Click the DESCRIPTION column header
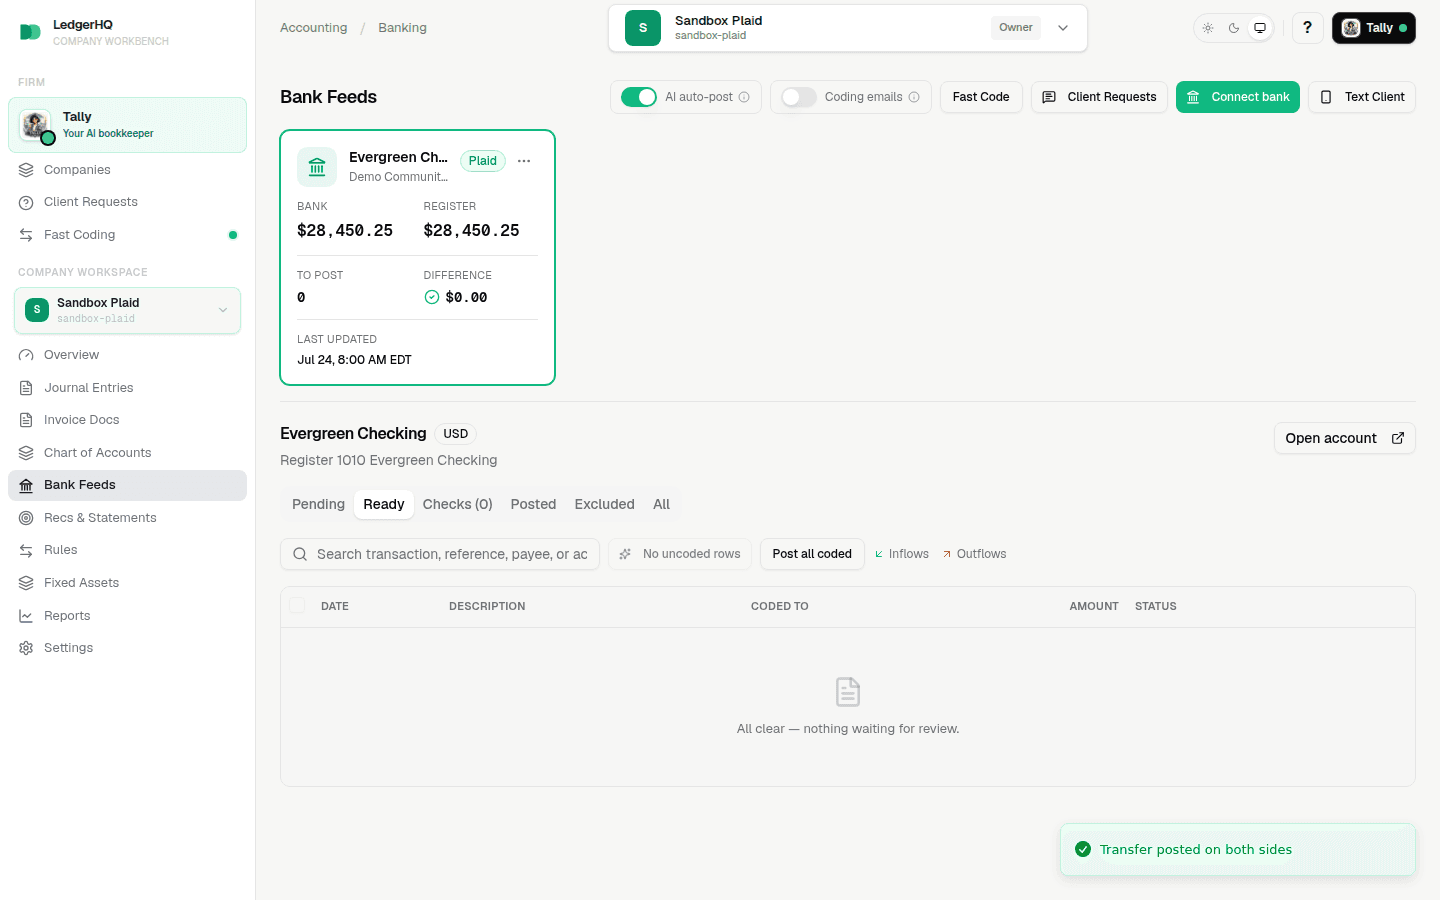The image size is (1440, 900). pyautogui.click(x=487, y=606)
